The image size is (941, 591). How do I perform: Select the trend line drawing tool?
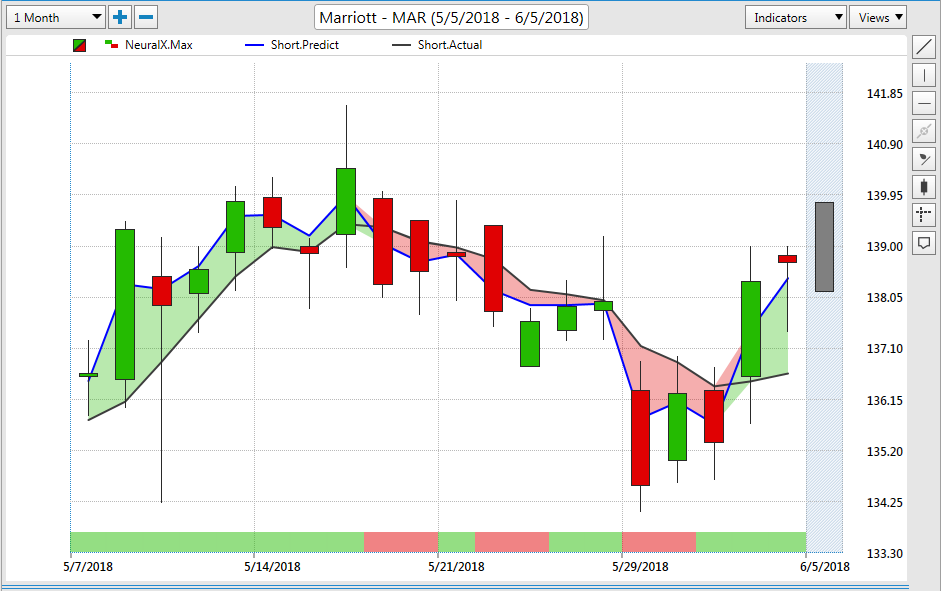pos(923,47)
